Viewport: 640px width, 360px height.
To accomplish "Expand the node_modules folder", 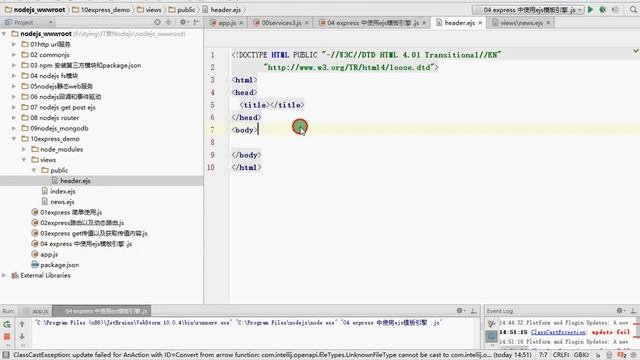I will click(24, 149).
